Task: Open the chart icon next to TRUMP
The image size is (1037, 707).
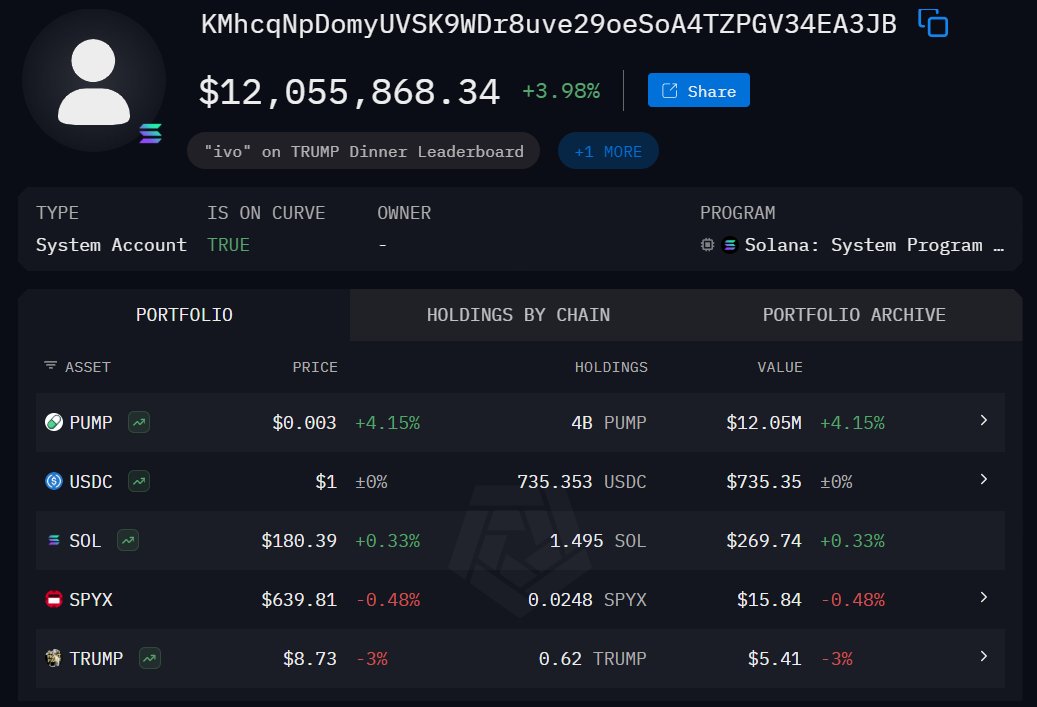Action: (150, 658)
